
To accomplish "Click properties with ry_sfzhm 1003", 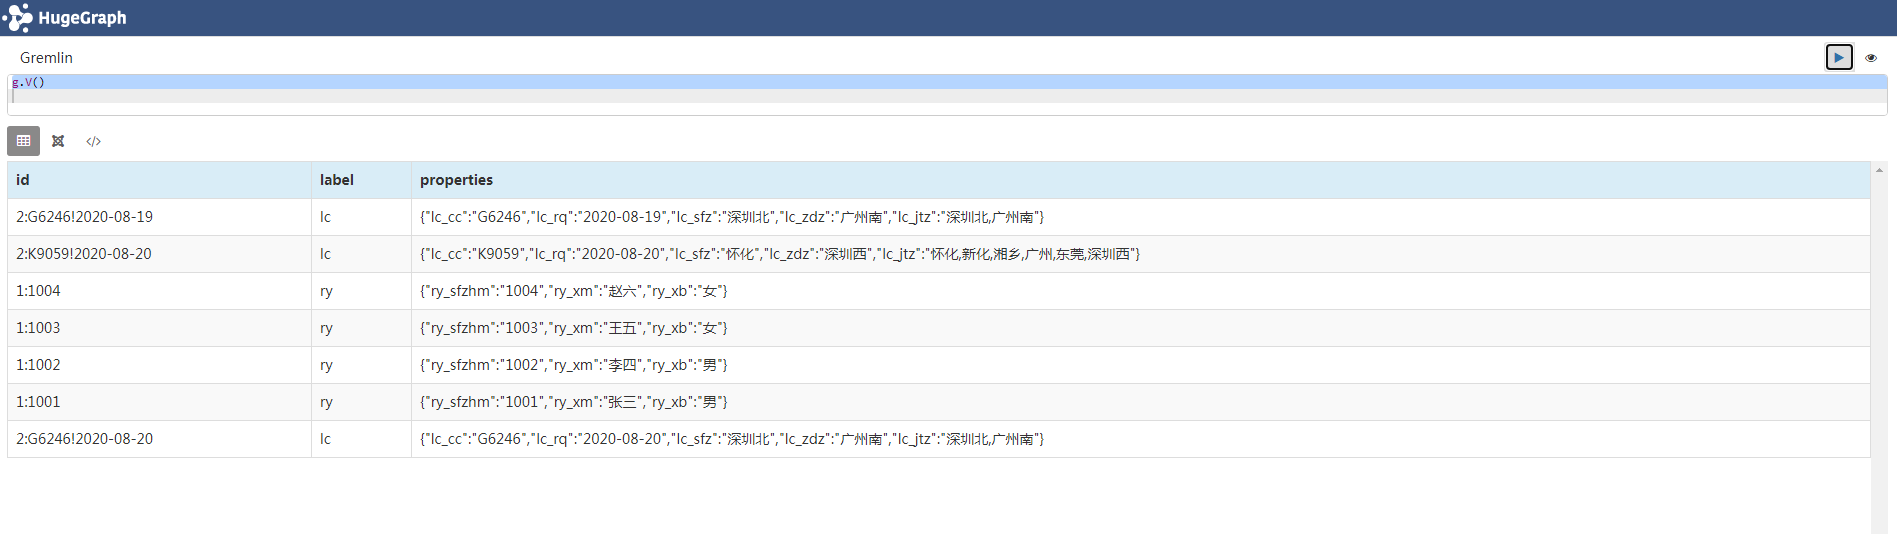I will (1140, 328).
